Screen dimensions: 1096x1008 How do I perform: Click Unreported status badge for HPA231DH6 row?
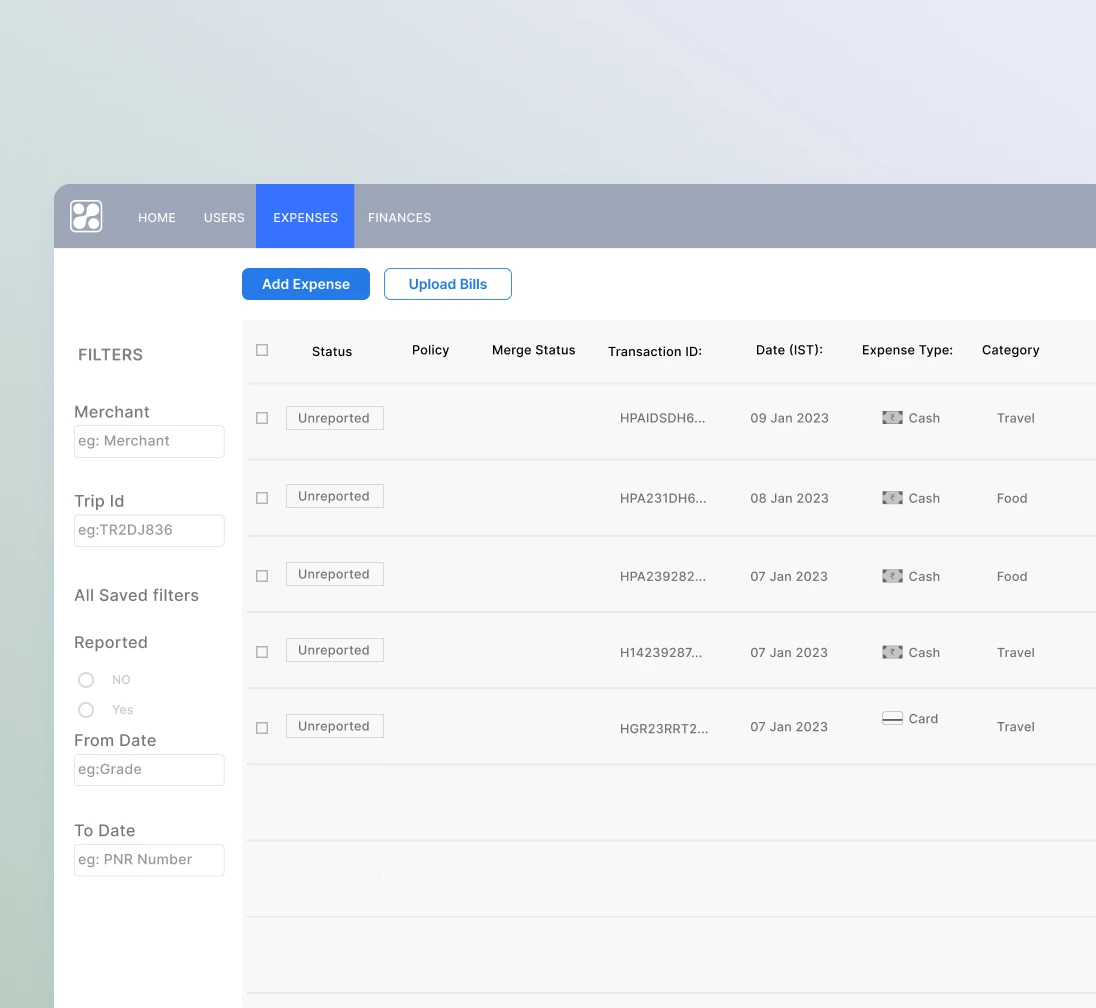click(334, 496)
